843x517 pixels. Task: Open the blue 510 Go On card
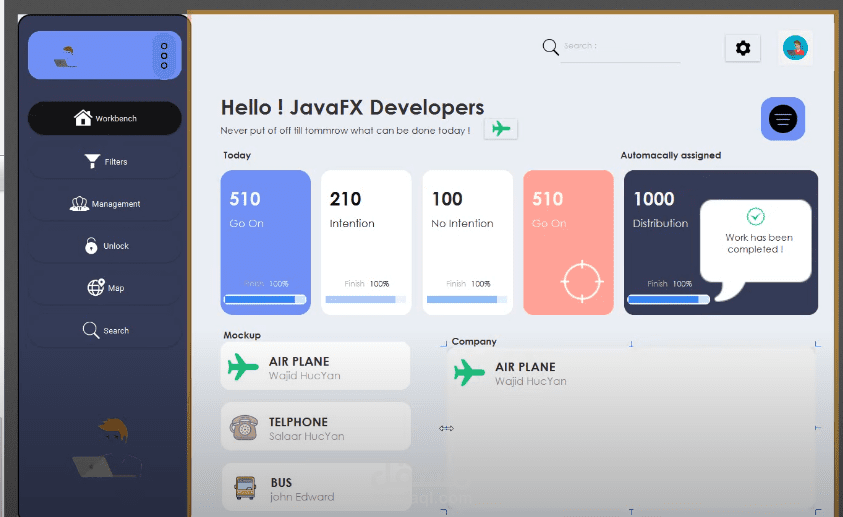(x=266, y=242)
